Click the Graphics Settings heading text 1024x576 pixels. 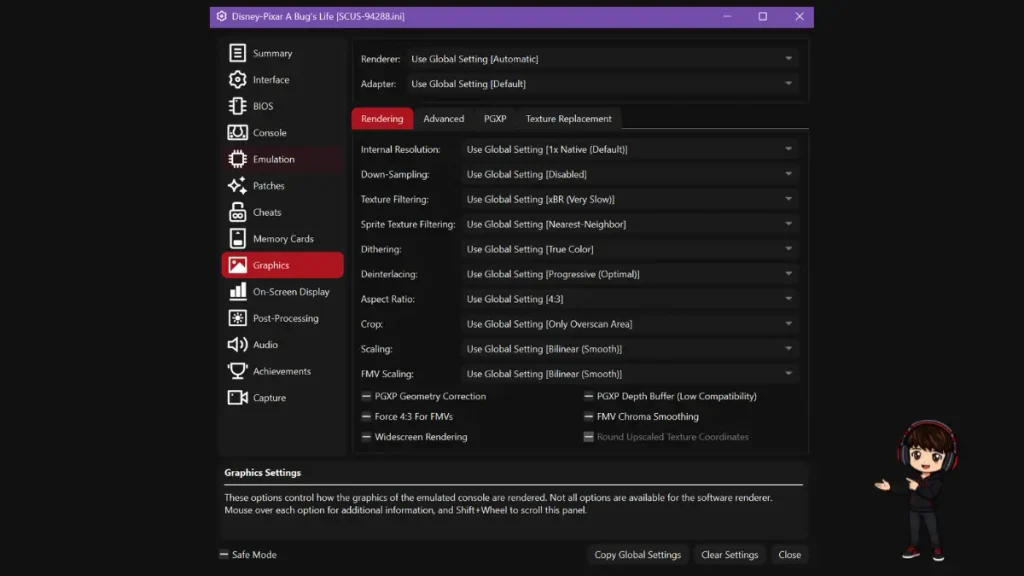coord(263,473)
